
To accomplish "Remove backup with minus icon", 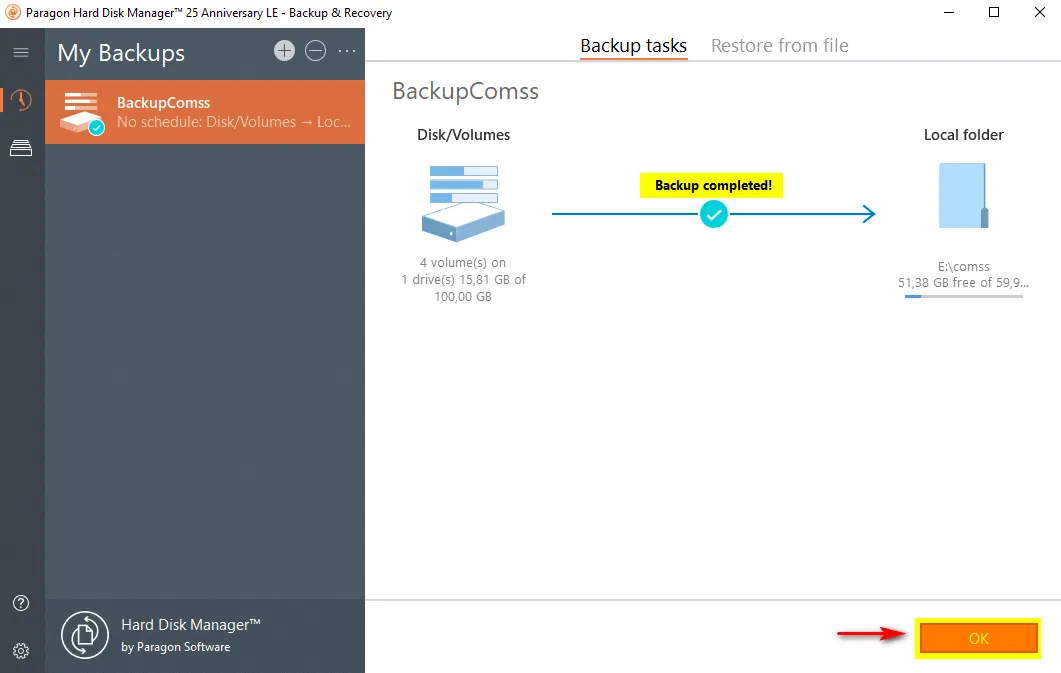I will coord(315,51).
